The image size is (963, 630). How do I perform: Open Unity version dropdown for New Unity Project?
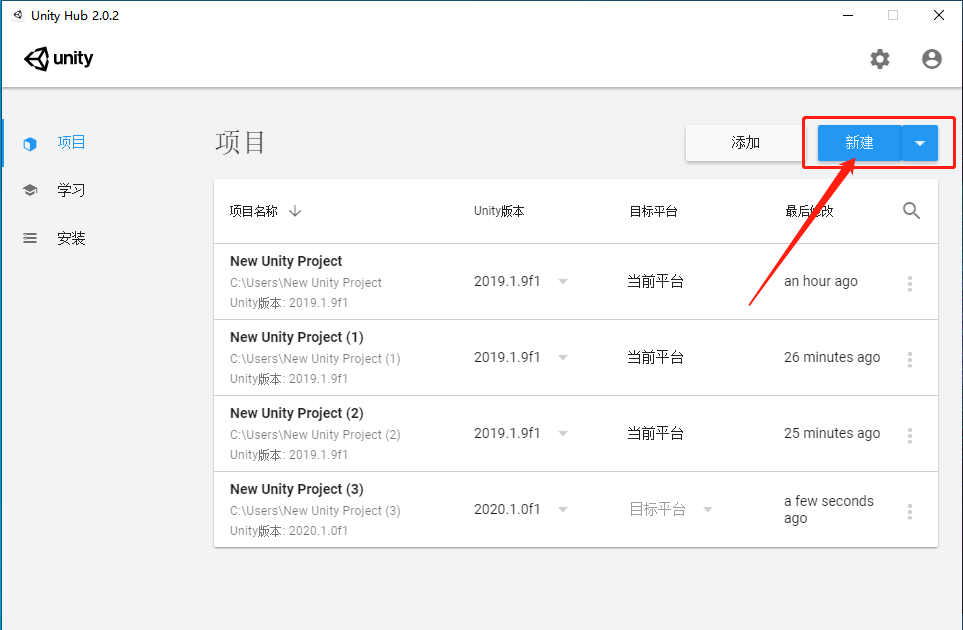click(563, 282)
